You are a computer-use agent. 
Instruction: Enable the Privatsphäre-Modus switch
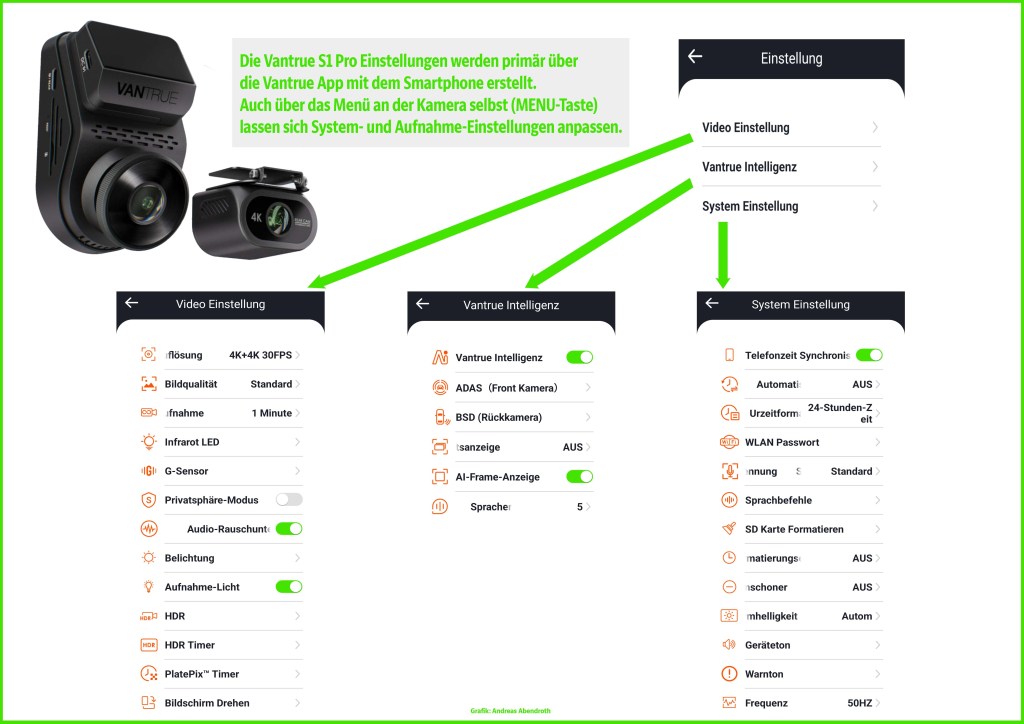(289, 499)
